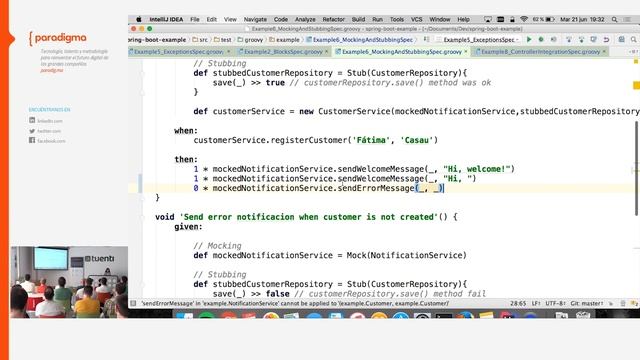Viewport: 640px width, 360px height.
Task: Open the File menu
Action: click(x=195, y=19)
